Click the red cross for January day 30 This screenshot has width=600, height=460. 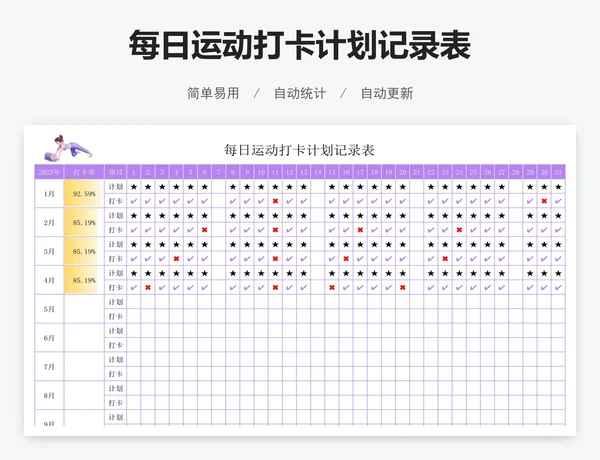click(544, 201)
